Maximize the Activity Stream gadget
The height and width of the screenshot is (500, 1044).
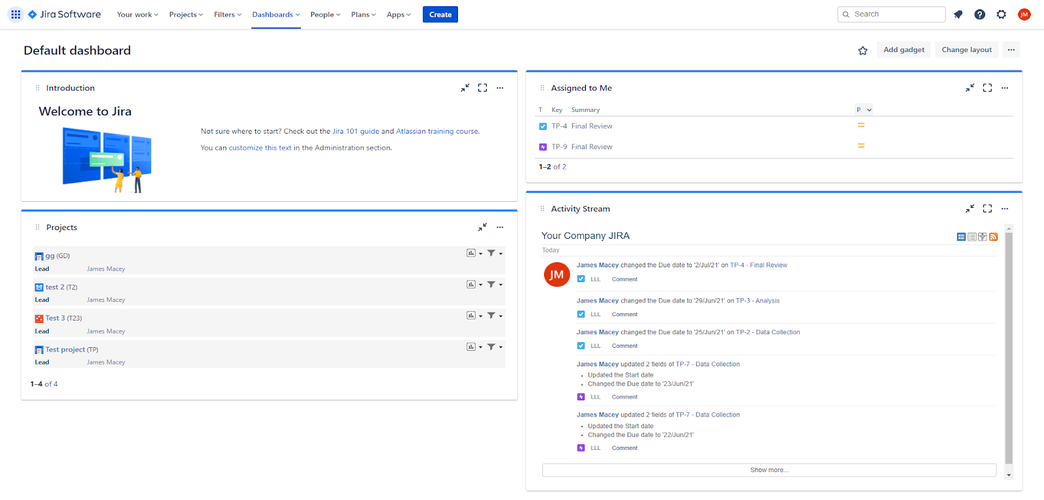pos(987,209)
